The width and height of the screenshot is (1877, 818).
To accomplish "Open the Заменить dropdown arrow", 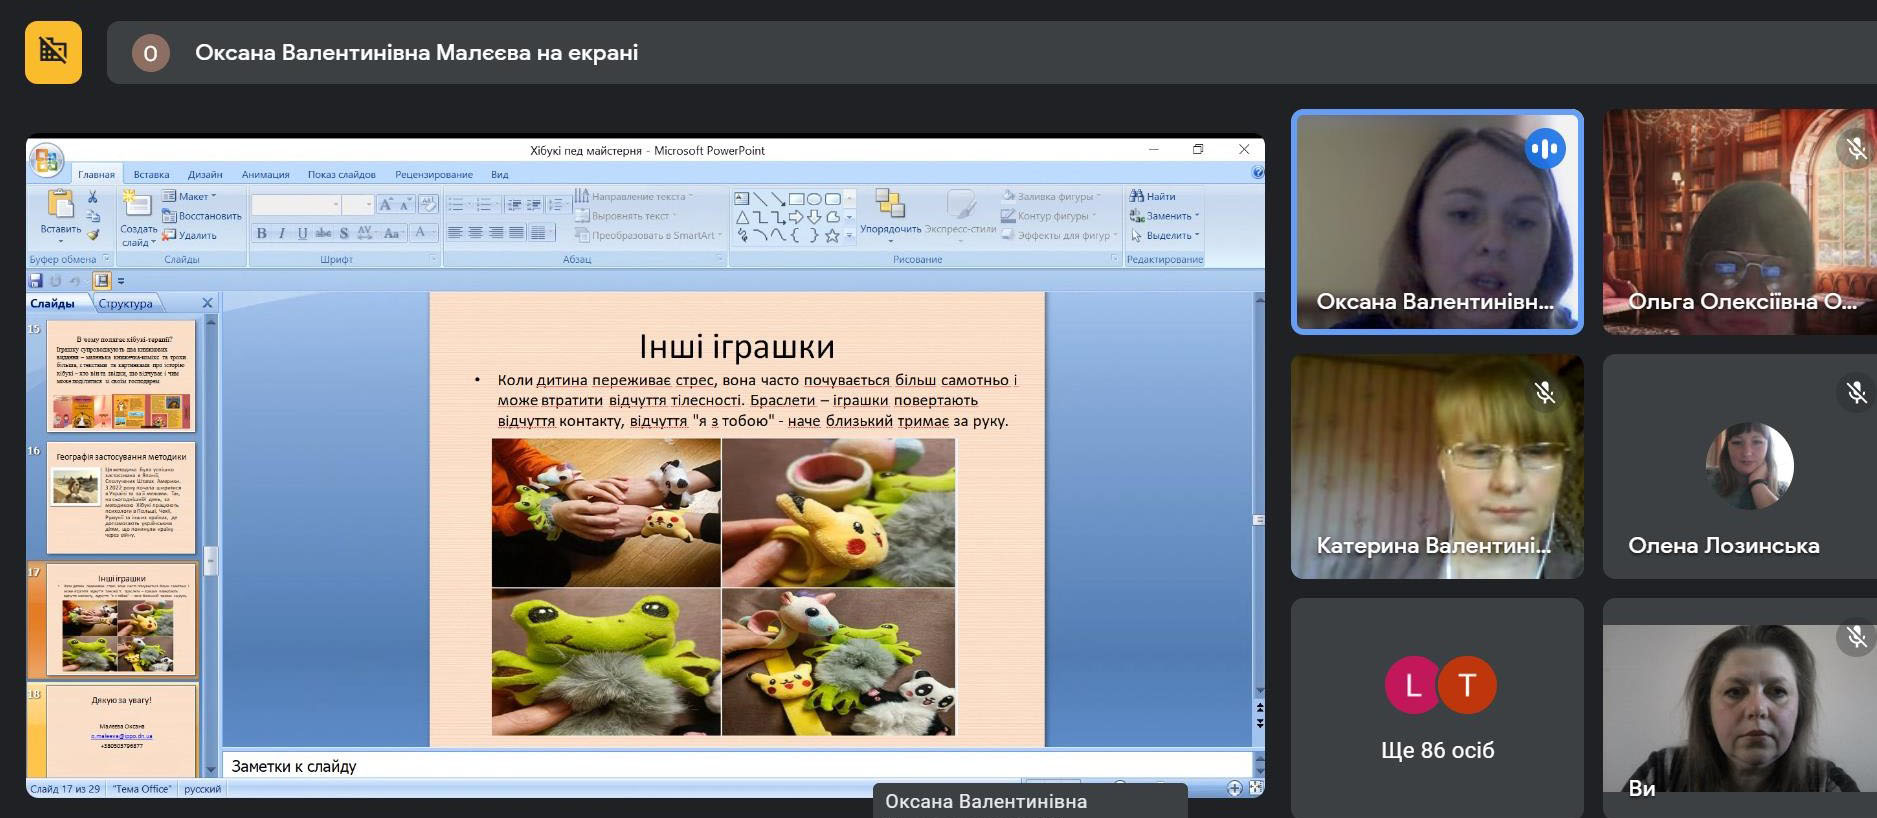I will point(1197,215).
